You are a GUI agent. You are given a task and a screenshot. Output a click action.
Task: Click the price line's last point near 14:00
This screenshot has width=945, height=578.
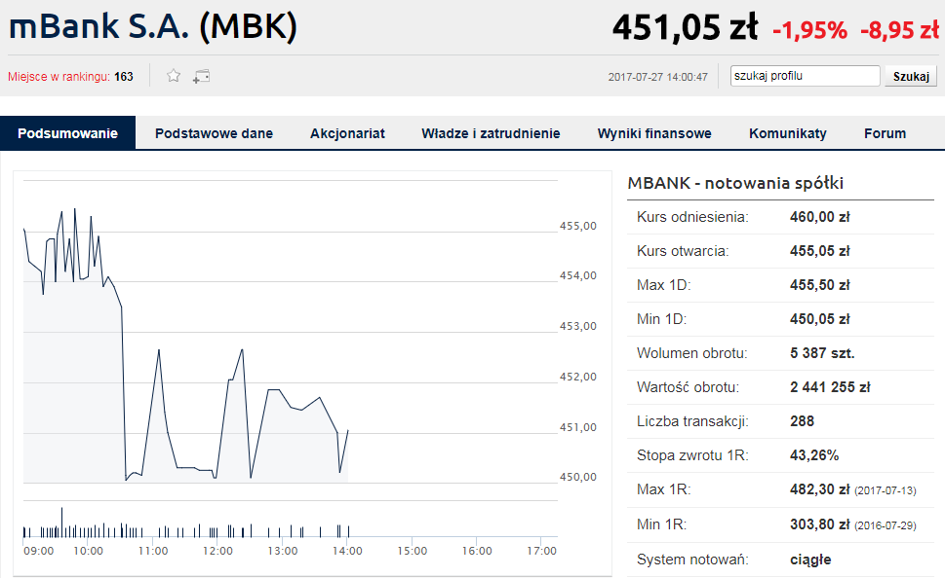[x=348, y=430]
